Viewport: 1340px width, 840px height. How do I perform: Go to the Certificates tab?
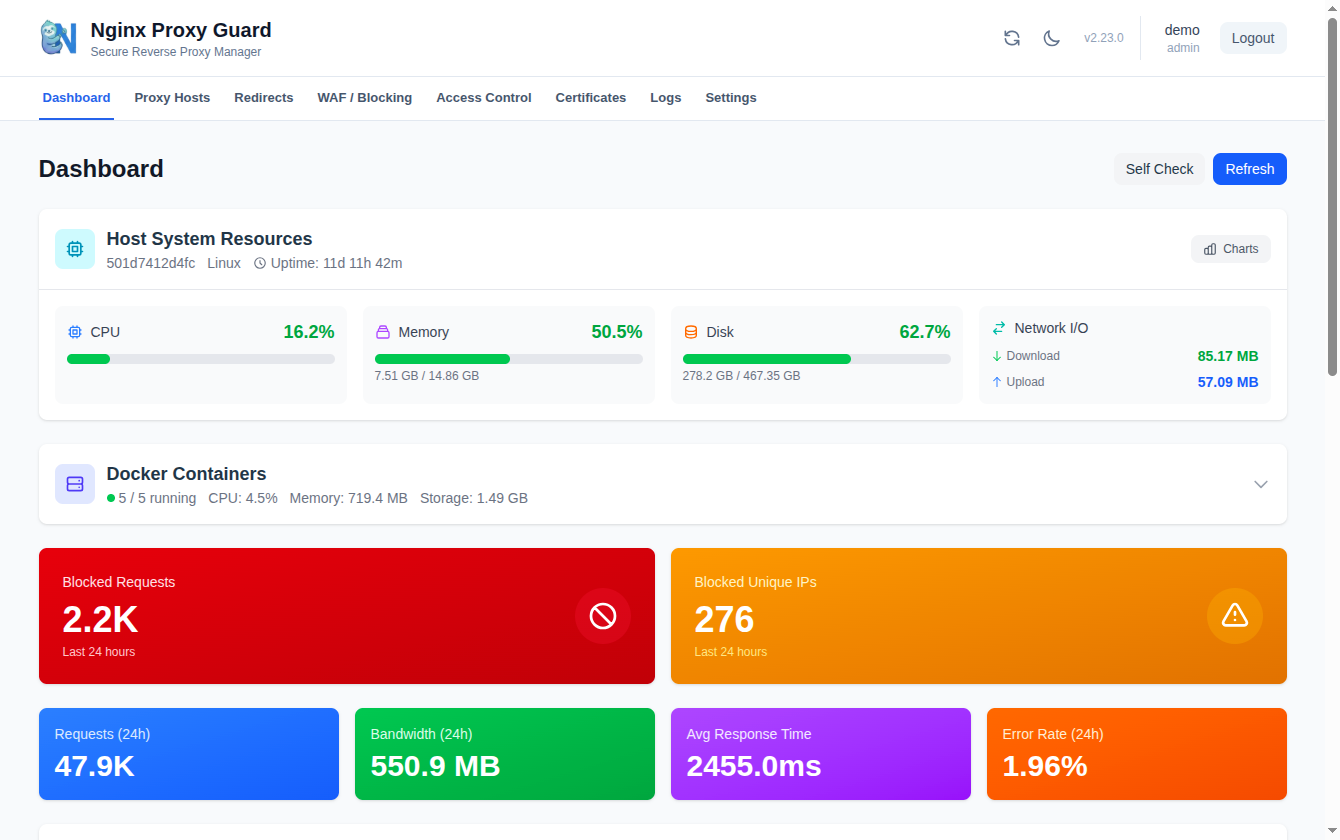[x=591, y=98]
